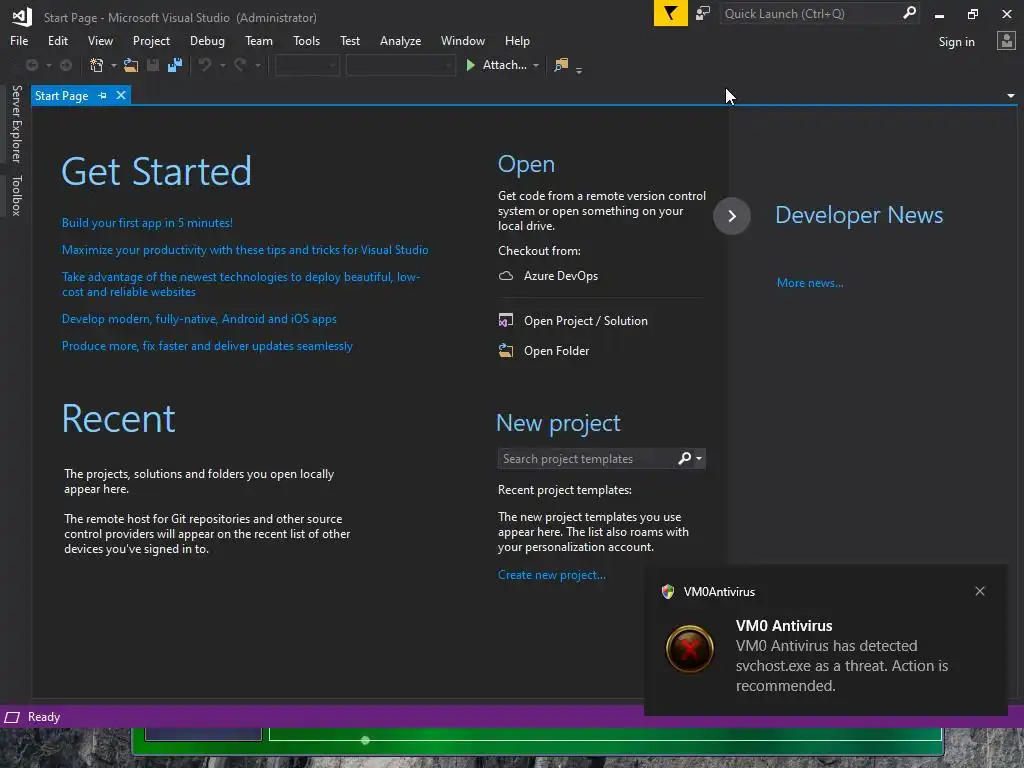Click the account avatar icon
Viewport: 1024px width, 768px height.
[1006, 41]
